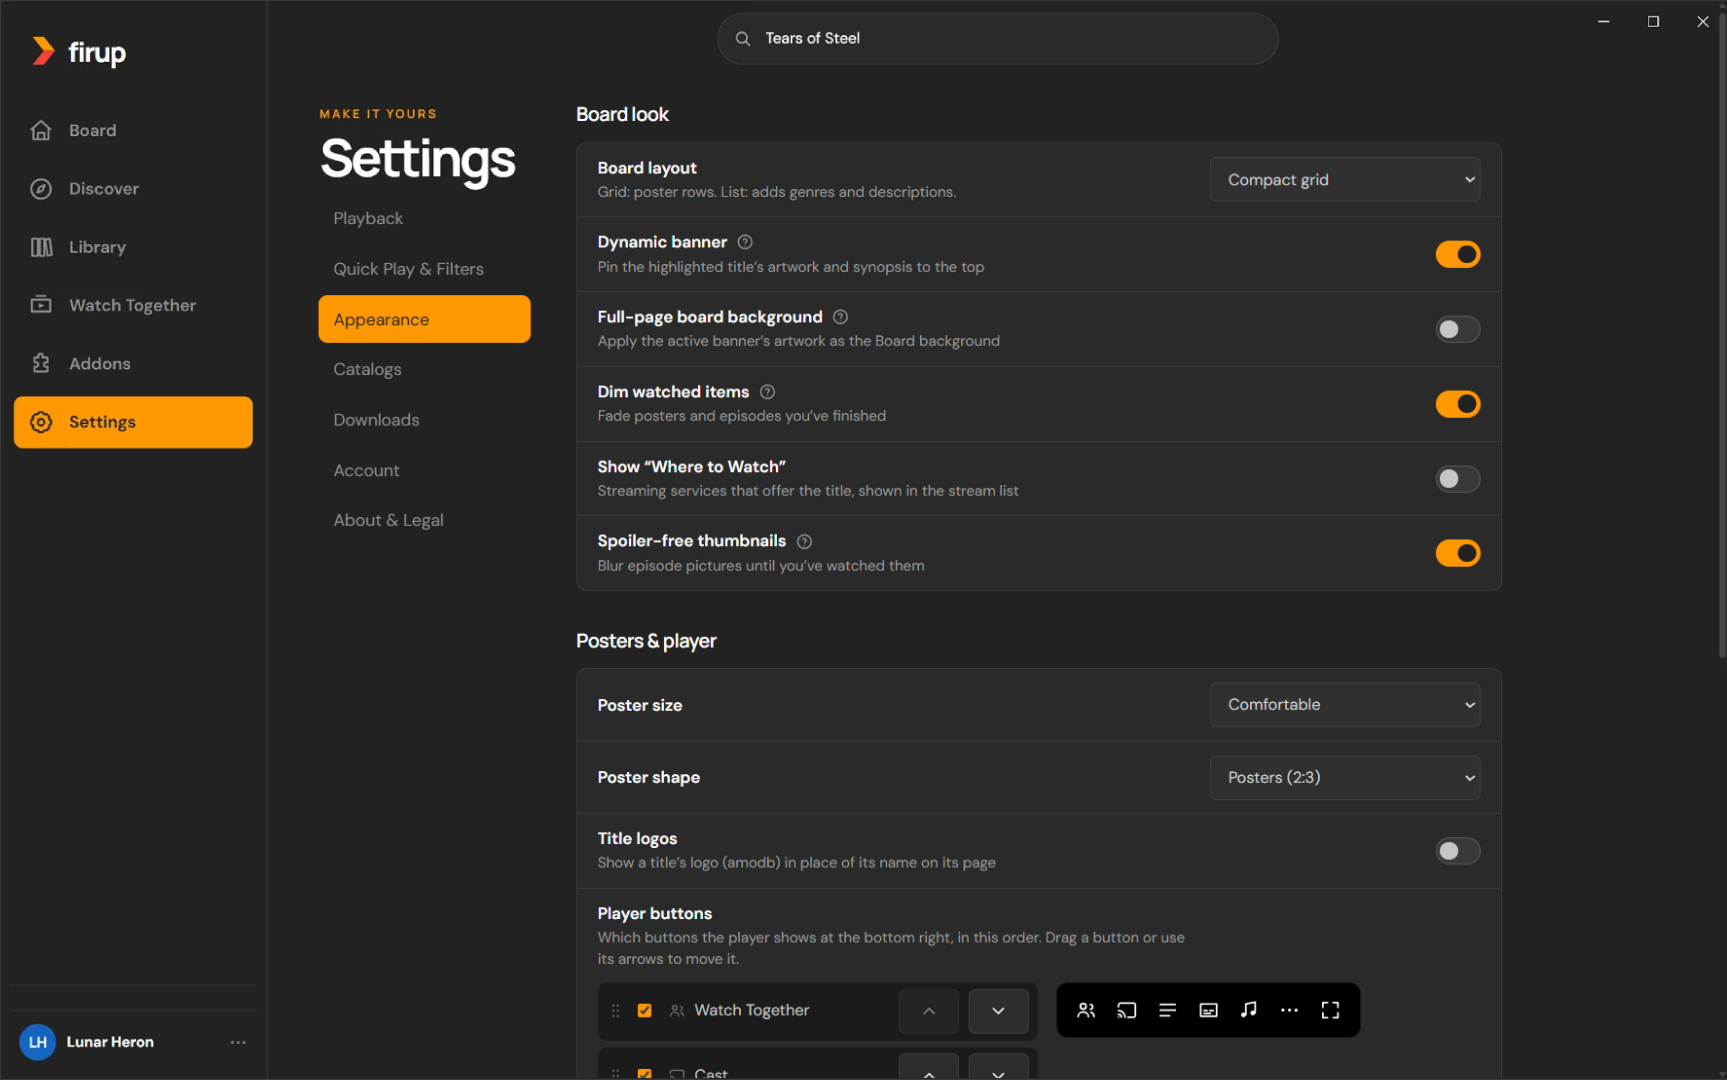Go to Catalogs settings

pyautogui.click(x=424, y=369)
